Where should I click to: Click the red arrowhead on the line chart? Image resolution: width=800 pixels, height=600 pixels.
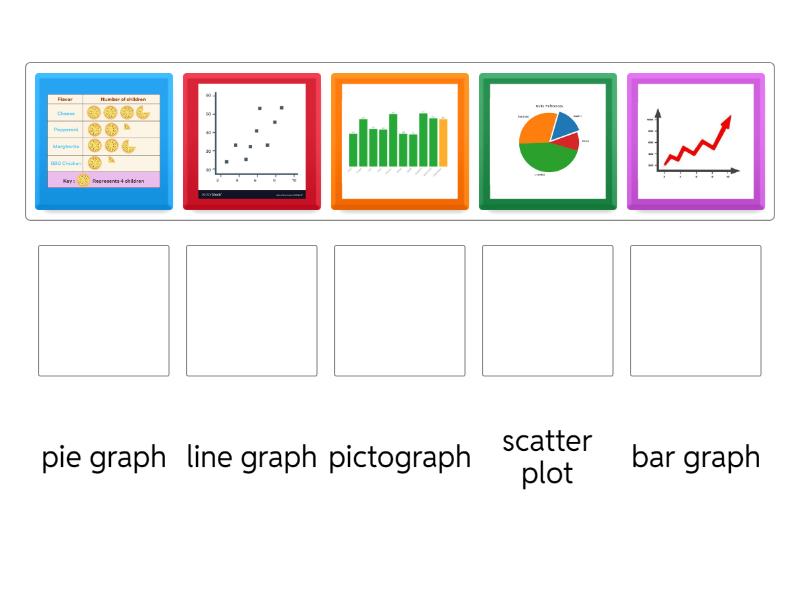[x=726, y=121]
